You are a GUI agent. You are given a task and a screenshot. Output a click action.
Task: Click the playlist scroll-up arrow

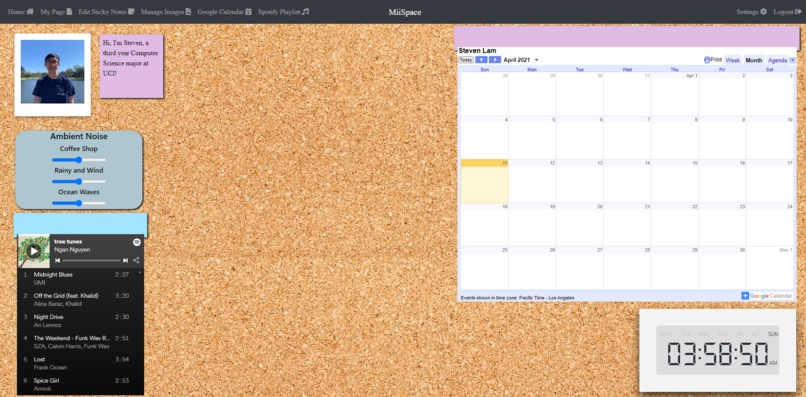coord(140,273)
